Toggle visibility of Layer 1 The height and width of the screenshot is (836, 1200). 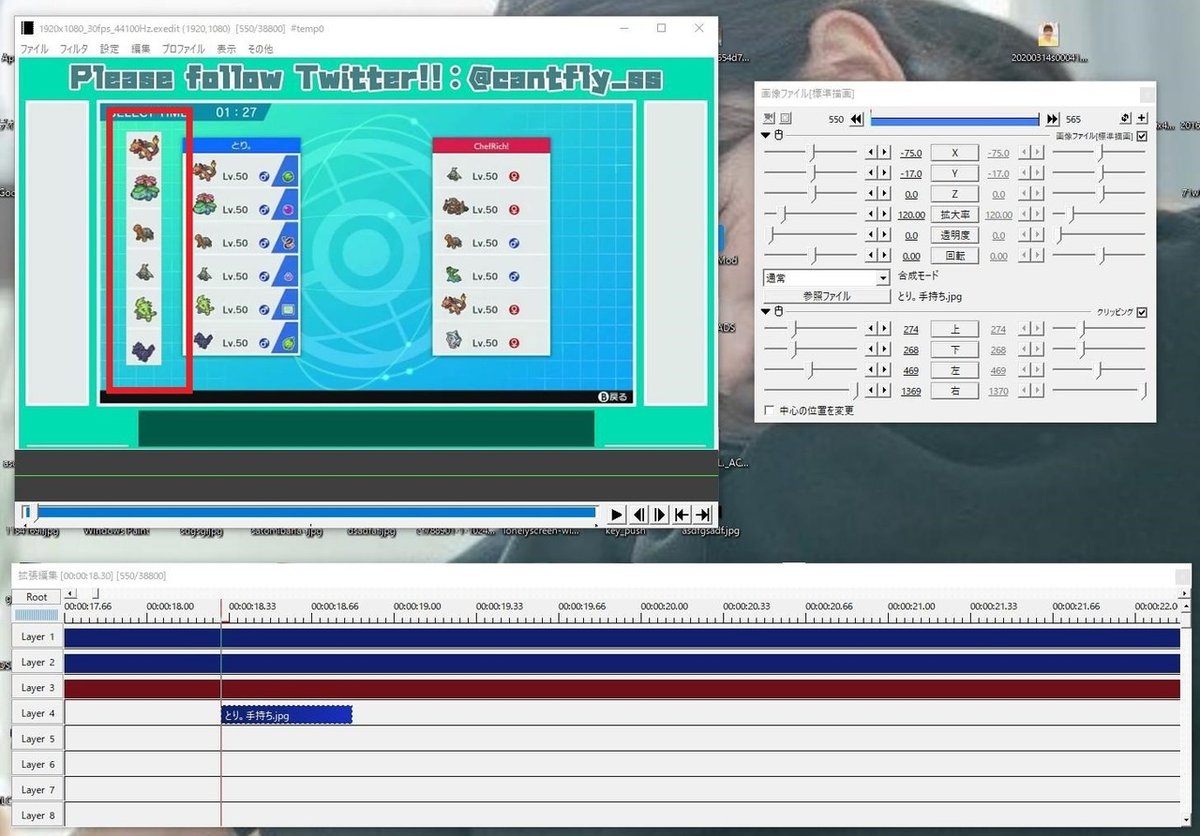click(x=38, y=637)
